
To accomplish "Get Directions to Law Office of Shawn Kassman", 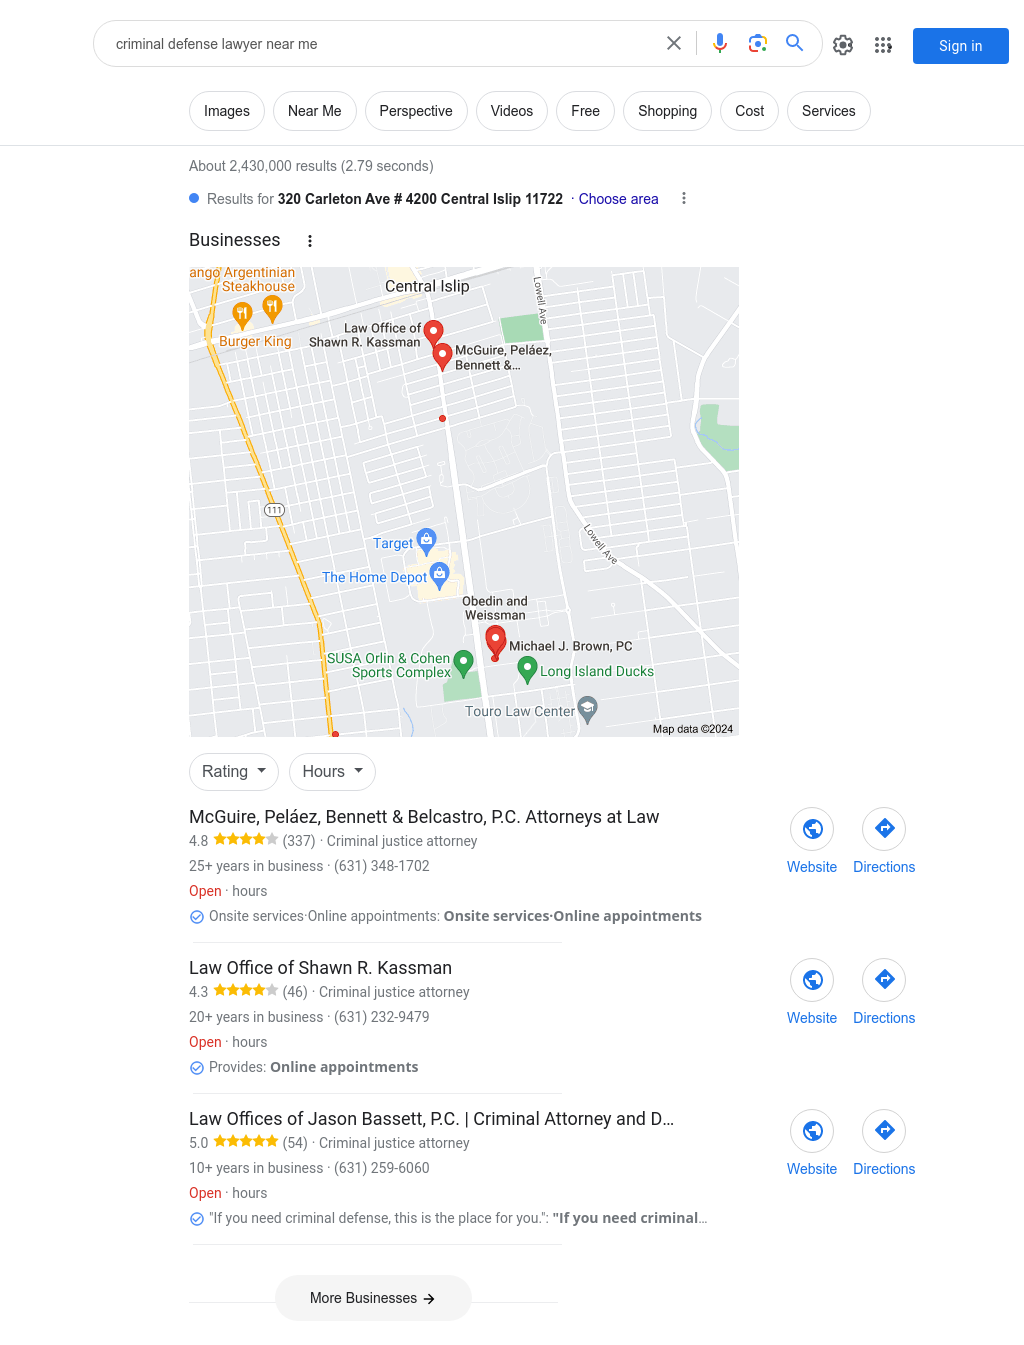I will tap(884, 980).
